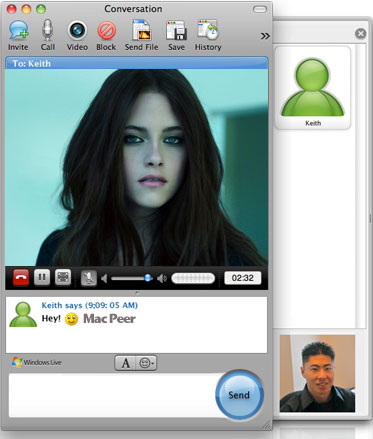Click the yellow minimize window button
Image resolution: width=373 pixels, height=439 pixels.
coord(26,9)
